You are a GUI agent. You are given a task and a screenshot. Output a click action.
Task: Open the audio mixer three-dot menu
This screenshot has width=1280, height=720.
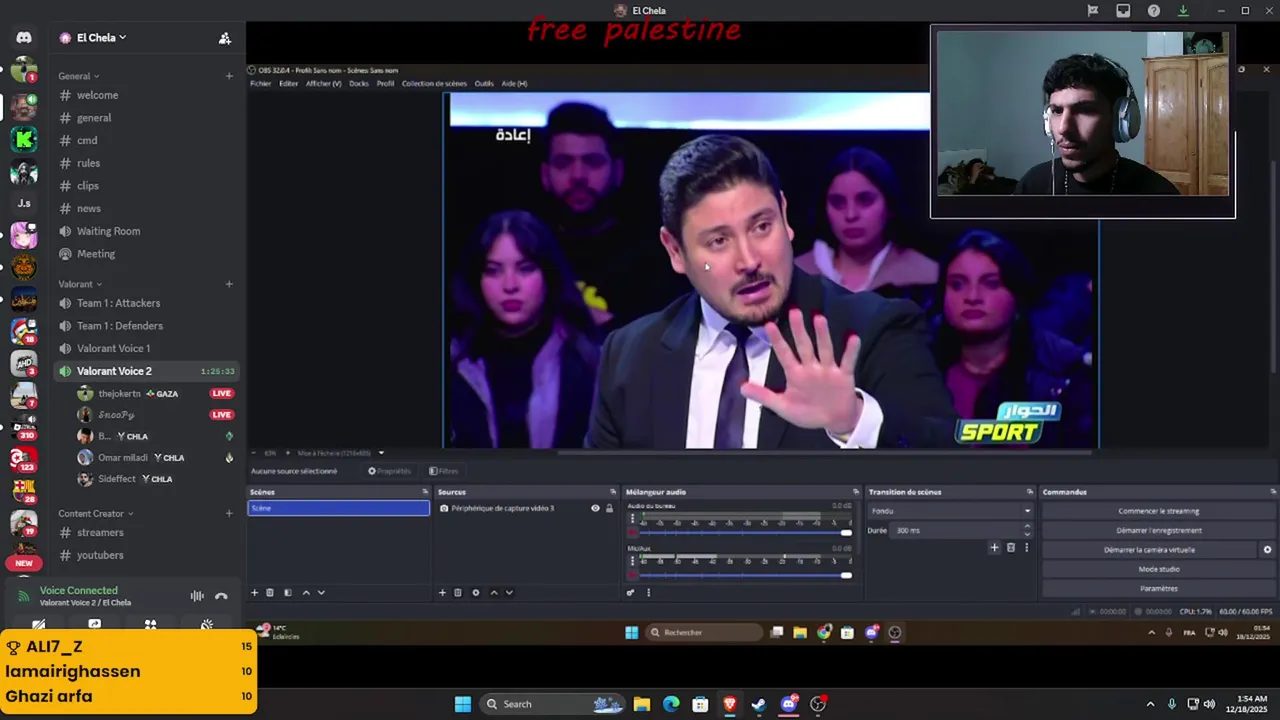click(x=648, y=593)
